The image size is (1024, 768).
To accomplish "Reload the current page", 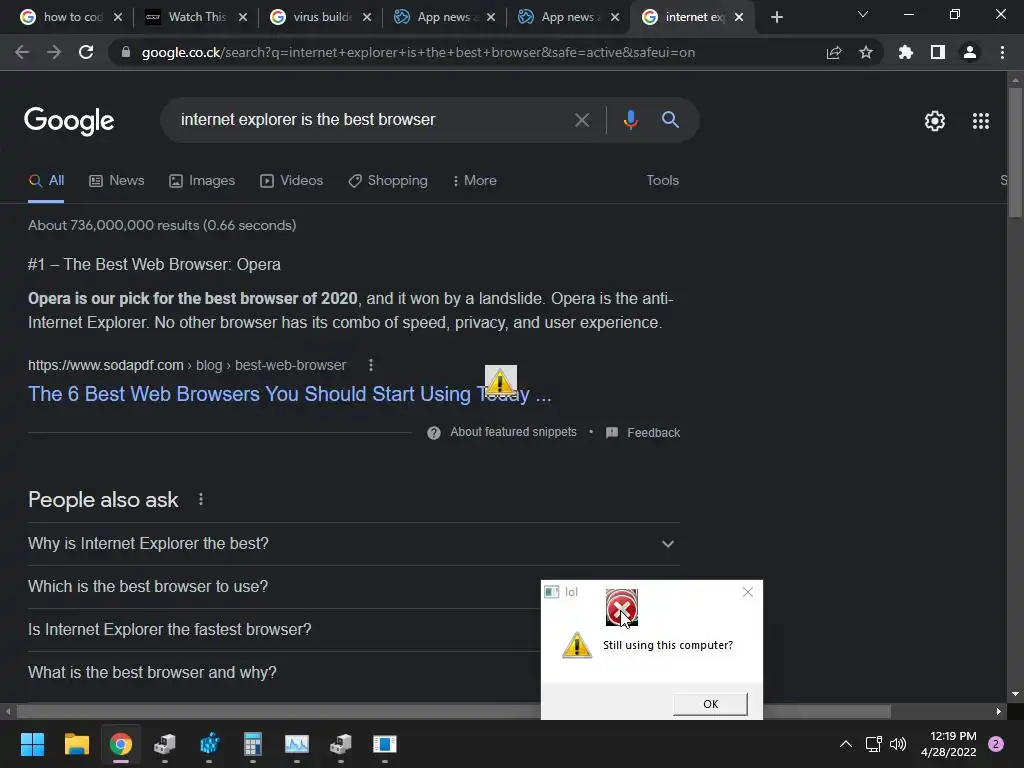I will pyautogui.click(x=86, y=52).
